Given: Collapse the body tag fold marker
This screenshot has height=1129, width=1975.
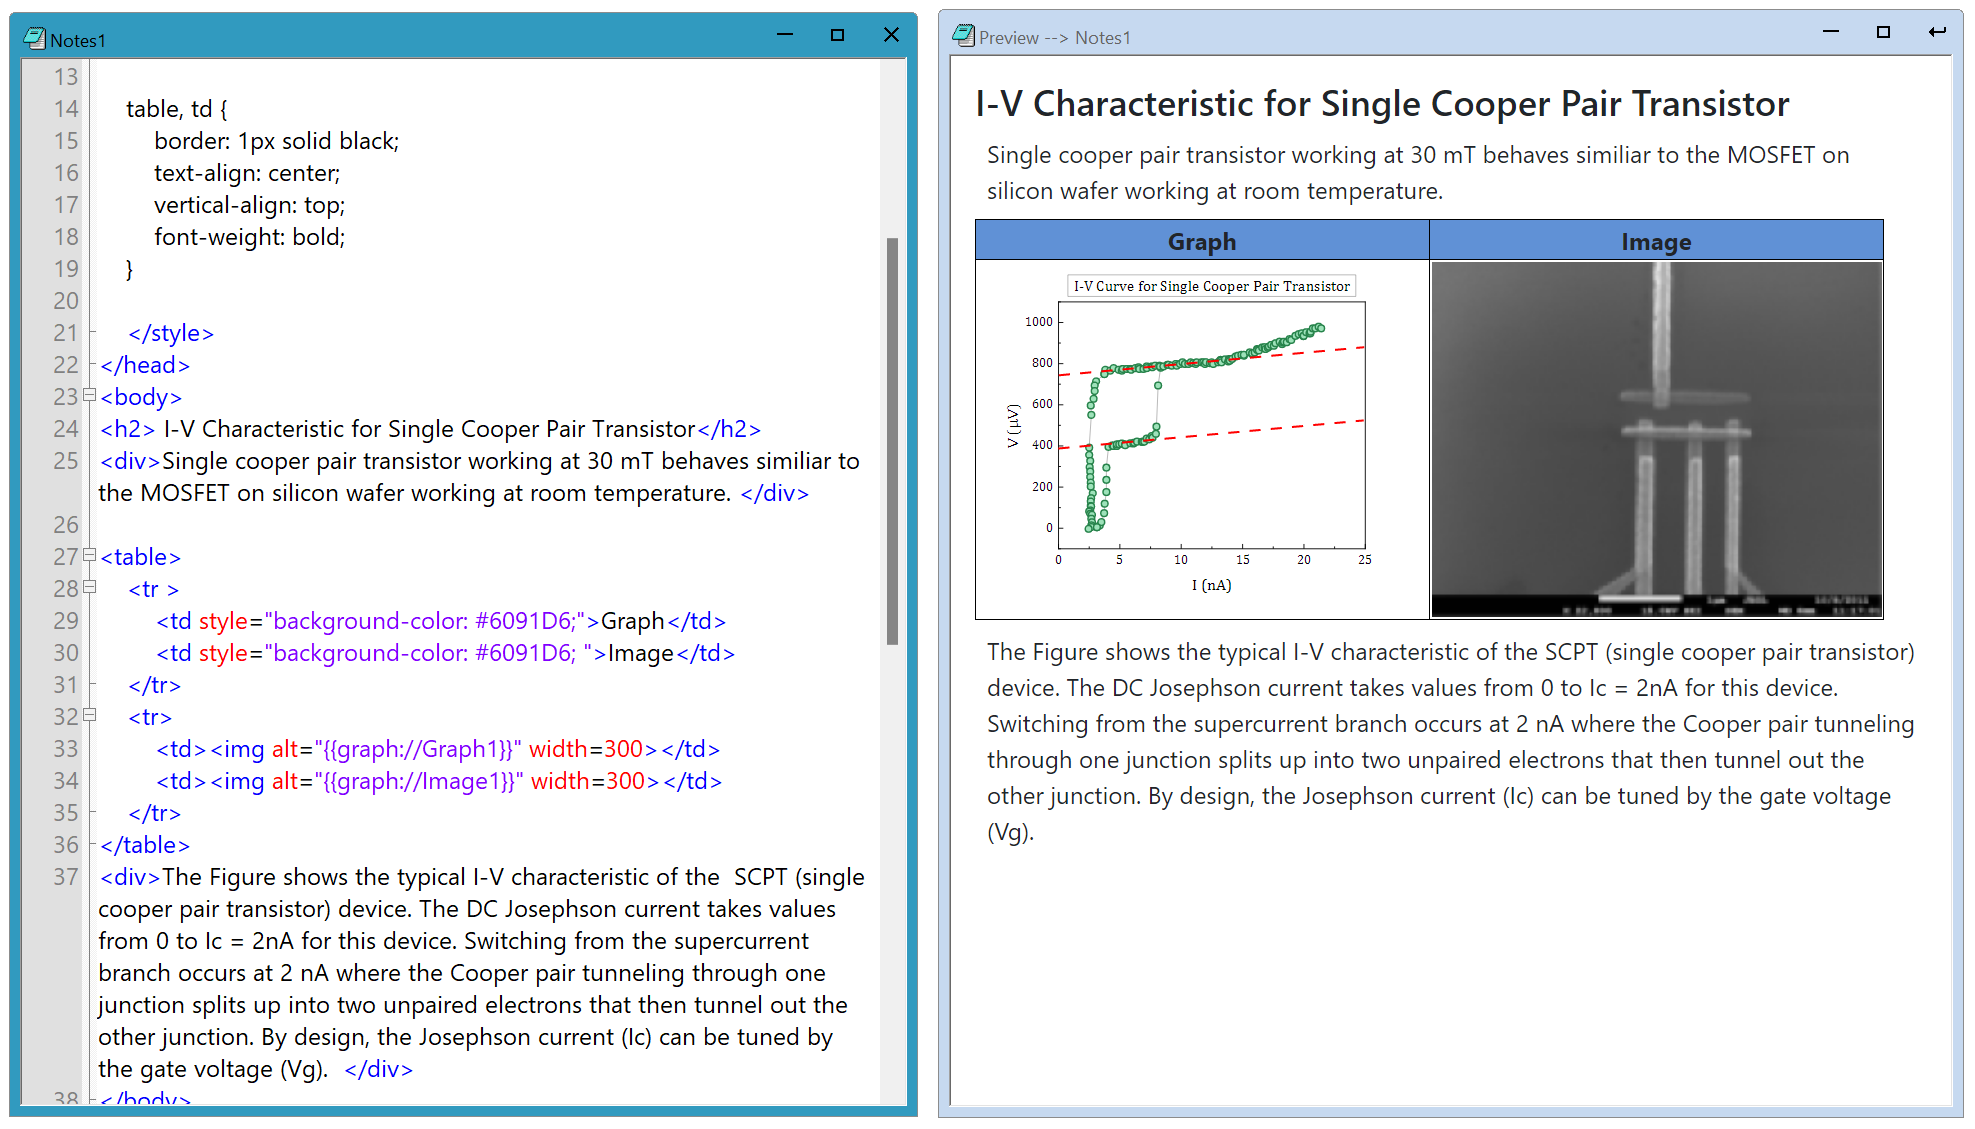Looking at the screenshot, I should (x=90, y=396).
